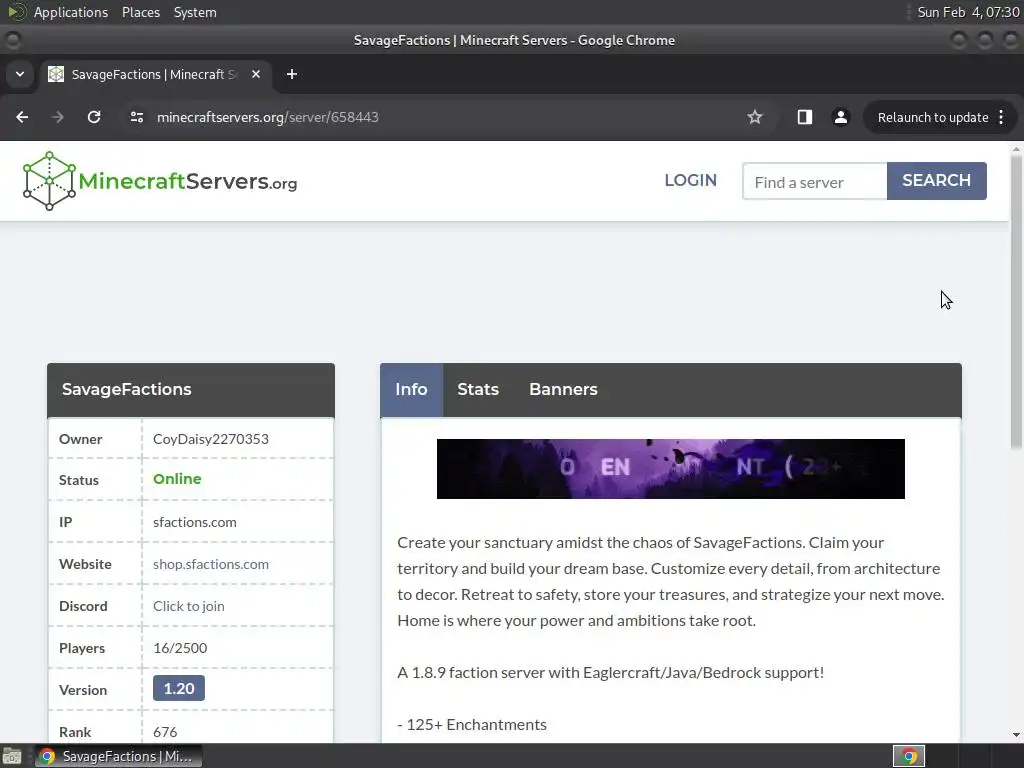Click the page vertical scrollbar
The height and width of the screenshot is (768, 1024).
[x=1016, y=302]
